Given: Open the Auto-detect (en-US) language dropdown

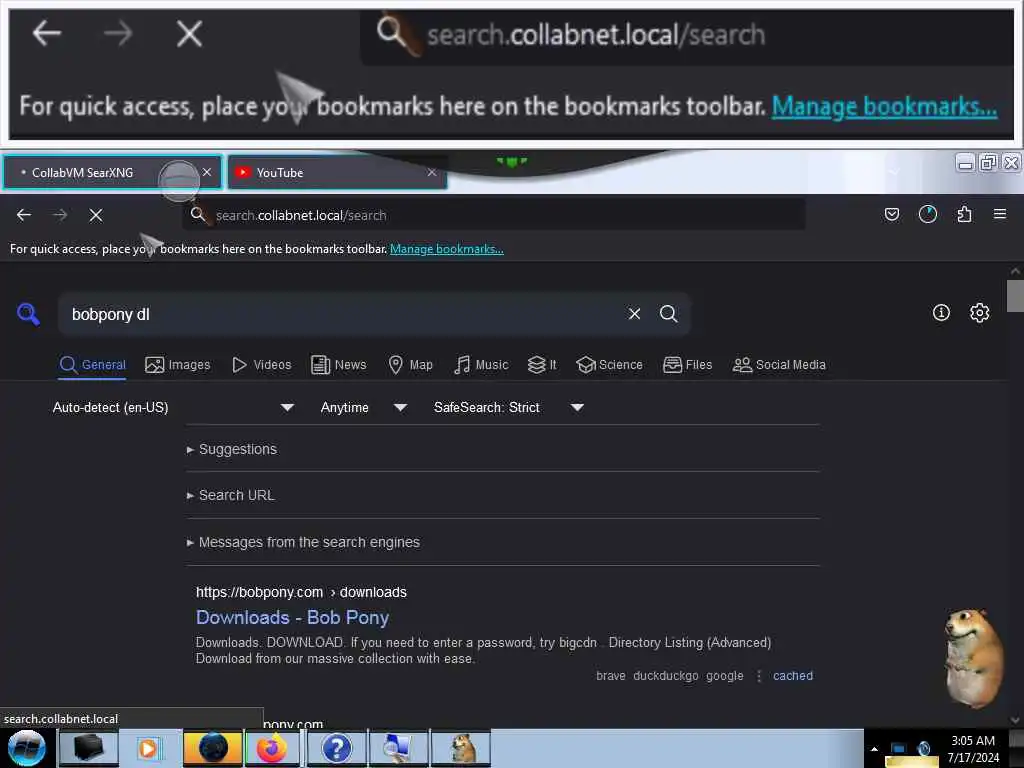Looking at the screenshot, I should pos(173,408).
